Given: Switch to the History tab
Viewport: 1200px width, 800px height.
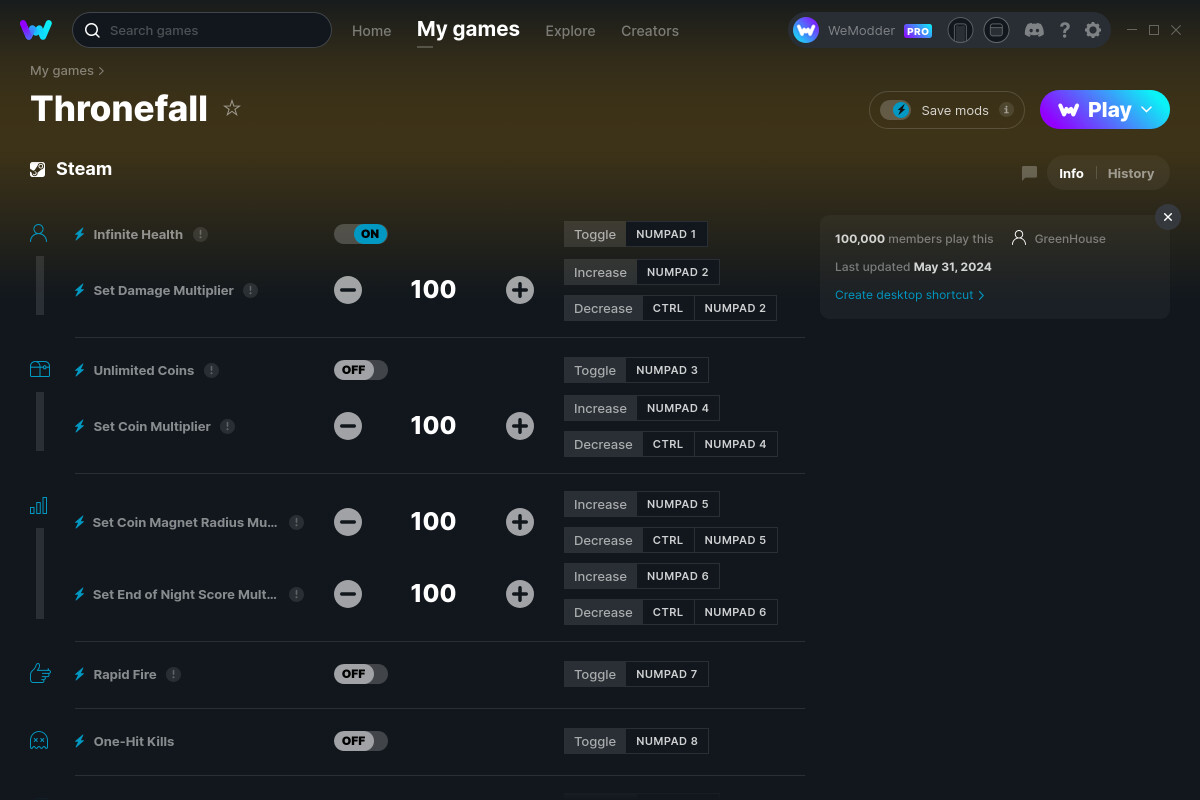Looking at the screenshot, I should 1130,173.
